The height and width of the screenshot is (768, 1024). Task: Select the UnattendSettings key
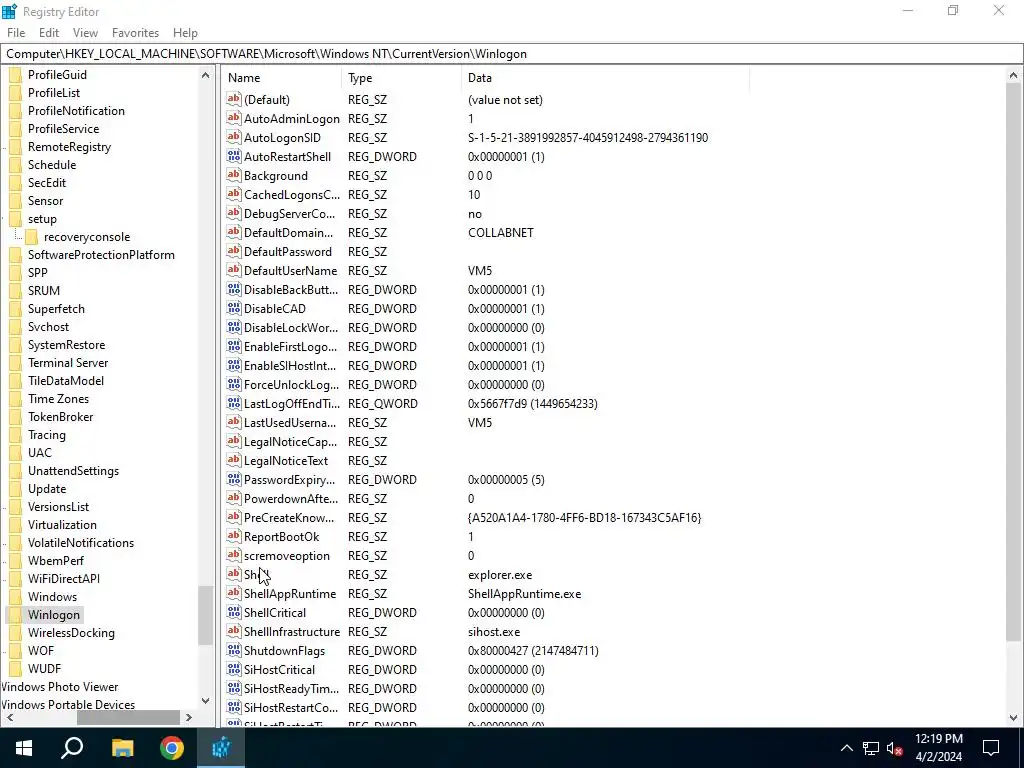(x=73, y=470)
